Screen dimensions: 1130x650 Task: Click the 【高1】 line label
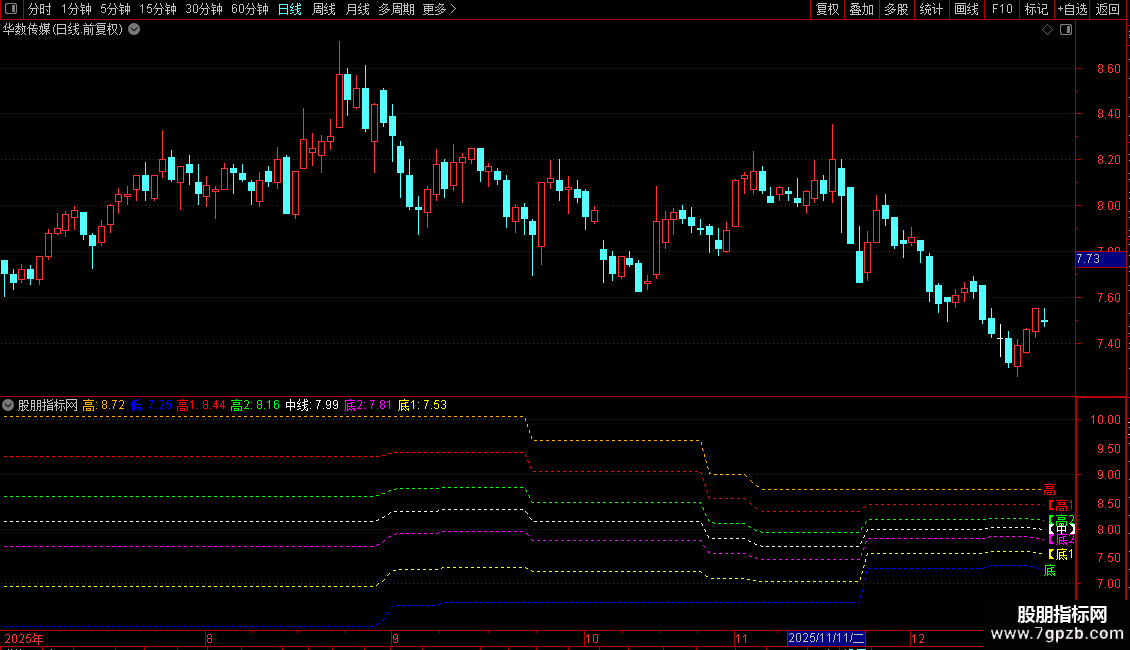point(1061,505)
